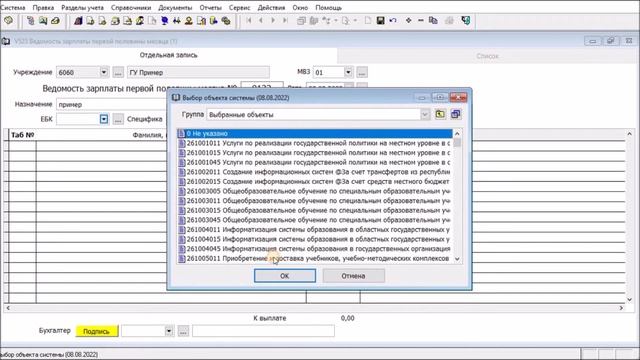The width and height of the screenshot is (640, 360).
Task: Click the dialog list scroll down arrow
Action: pyautogui.click(x=457, y=259)
